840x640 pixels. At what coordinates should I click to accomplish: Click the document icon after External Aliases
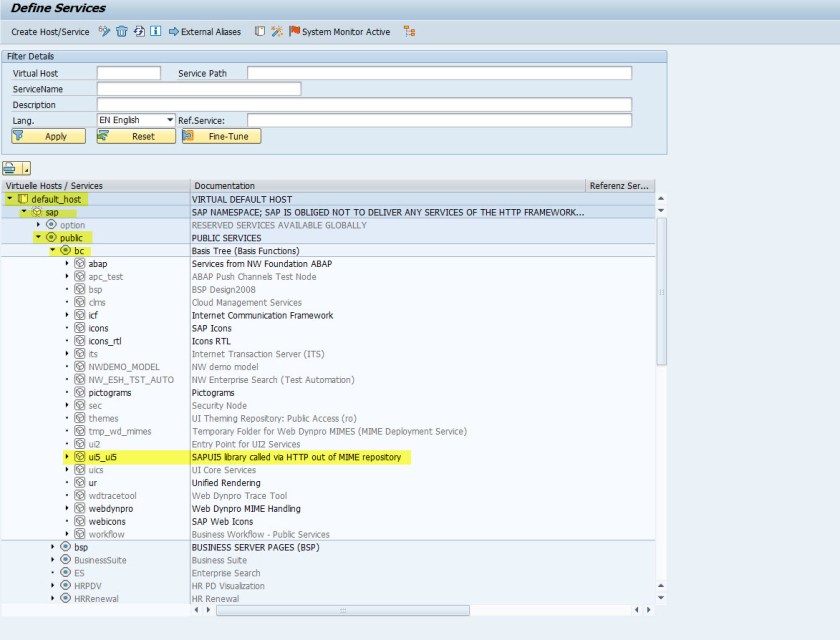point(260,32)
